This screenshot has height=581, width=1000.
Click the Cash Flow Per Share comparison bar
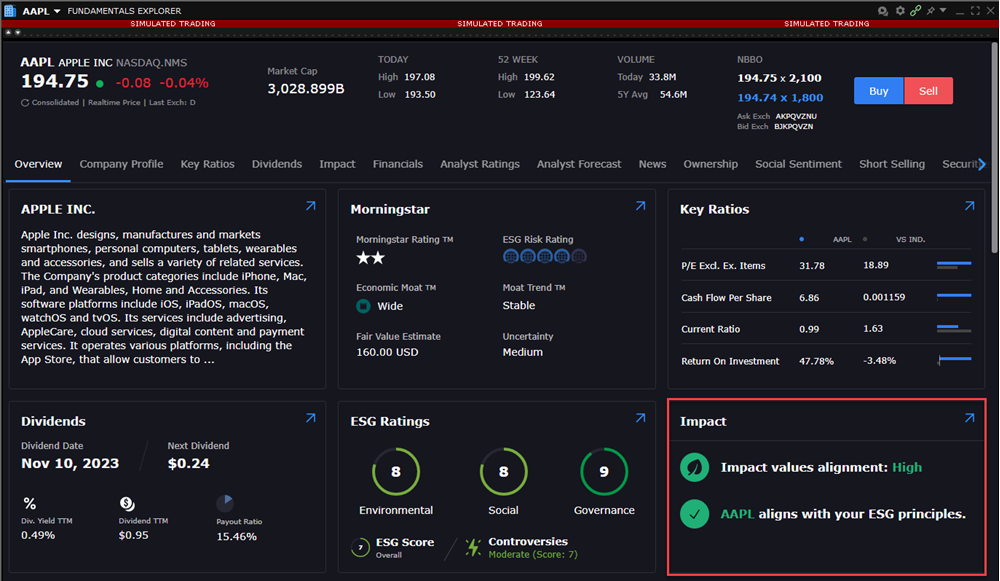click(954, 297)
